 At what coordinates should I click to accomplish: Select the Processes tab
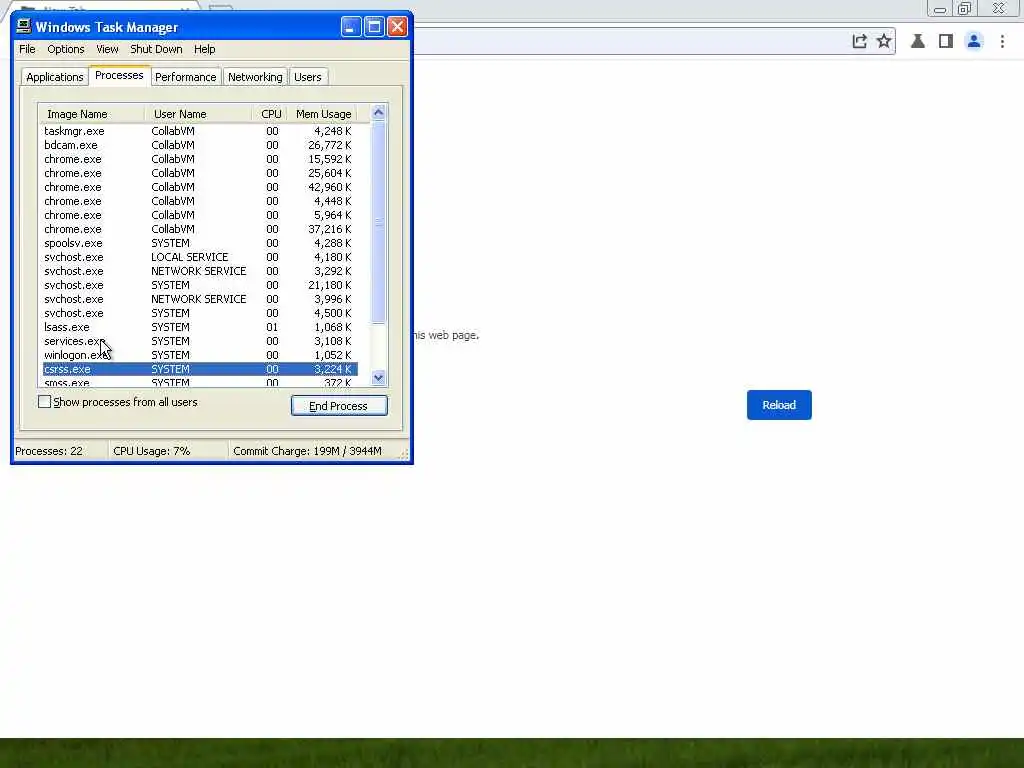pyautogui.click(x=119, y=75)
